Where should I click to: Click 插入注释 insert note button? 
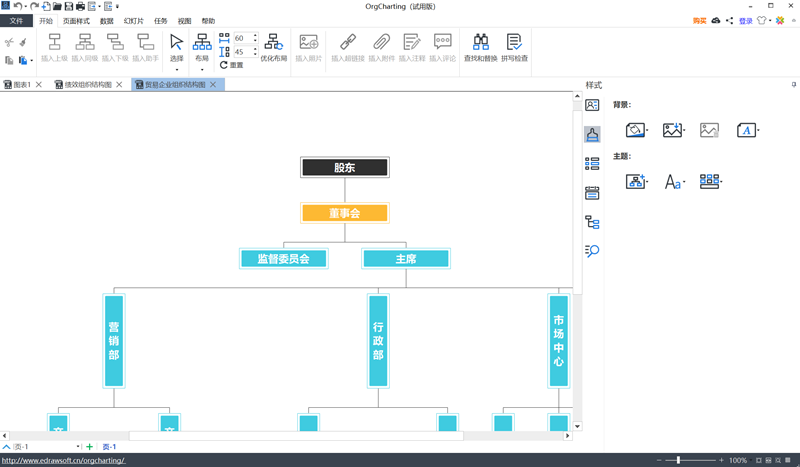[x=412, y=47]
